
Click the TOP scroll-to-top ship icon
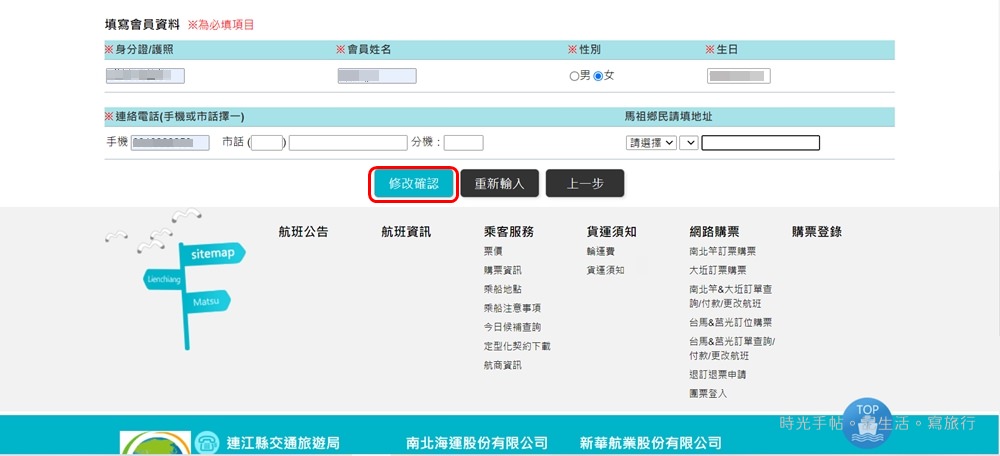click(x=867, y=422)
